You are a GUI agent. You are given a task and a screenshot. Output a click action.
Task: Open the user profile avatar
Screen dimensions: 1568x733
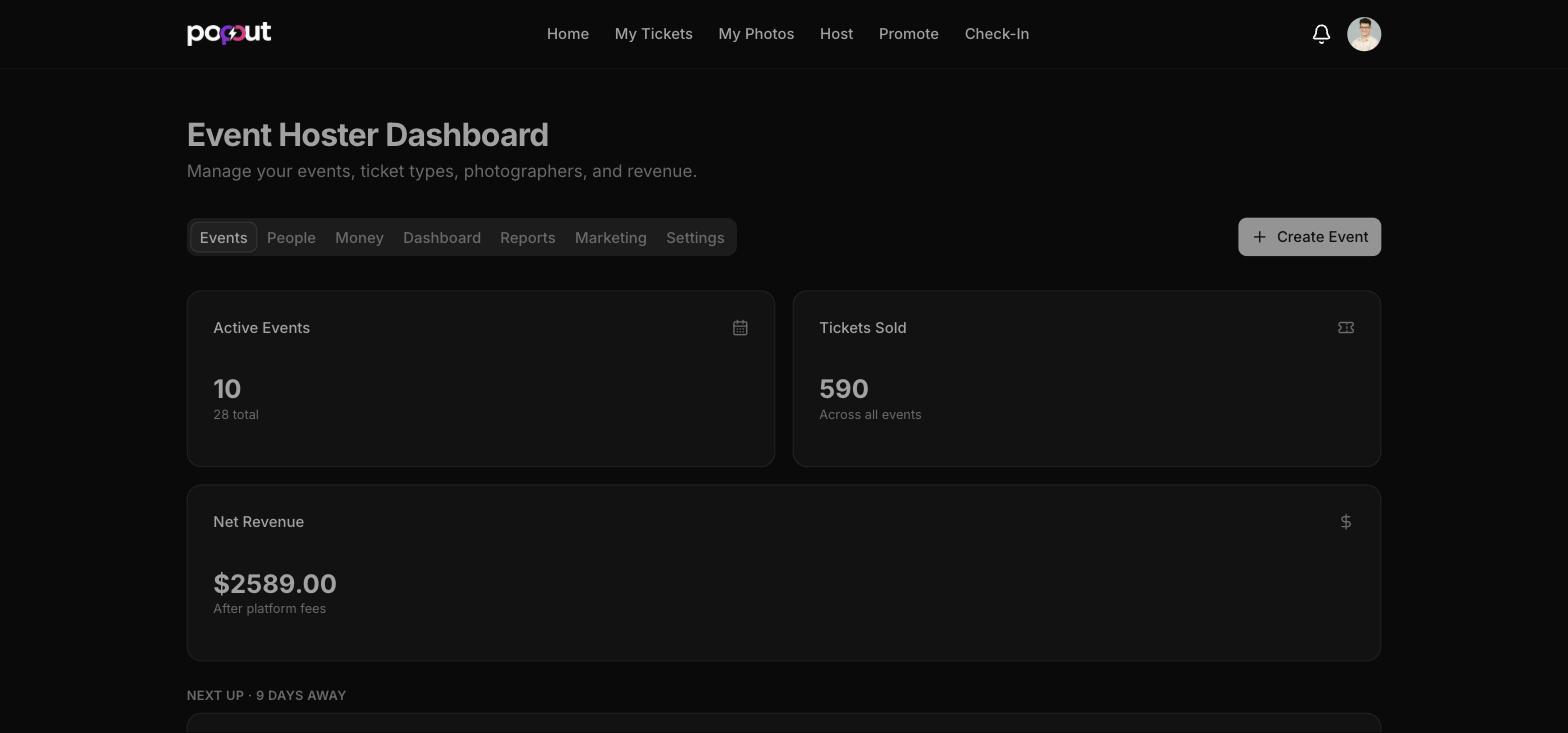click(x=1364, y=34)
